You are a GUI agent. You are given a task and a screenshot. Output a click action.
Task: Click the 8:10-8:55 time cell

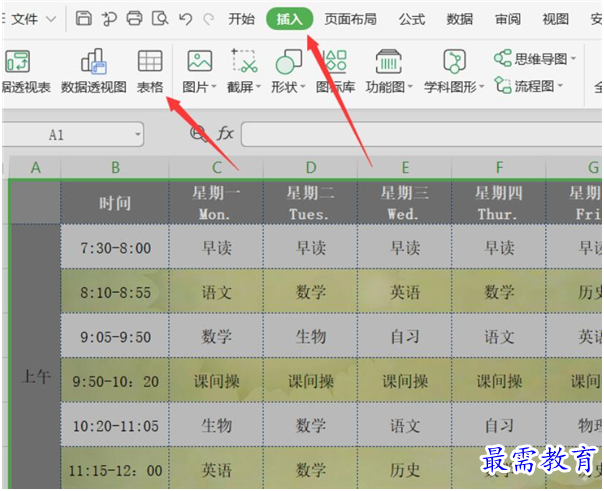tap(115, 292)
